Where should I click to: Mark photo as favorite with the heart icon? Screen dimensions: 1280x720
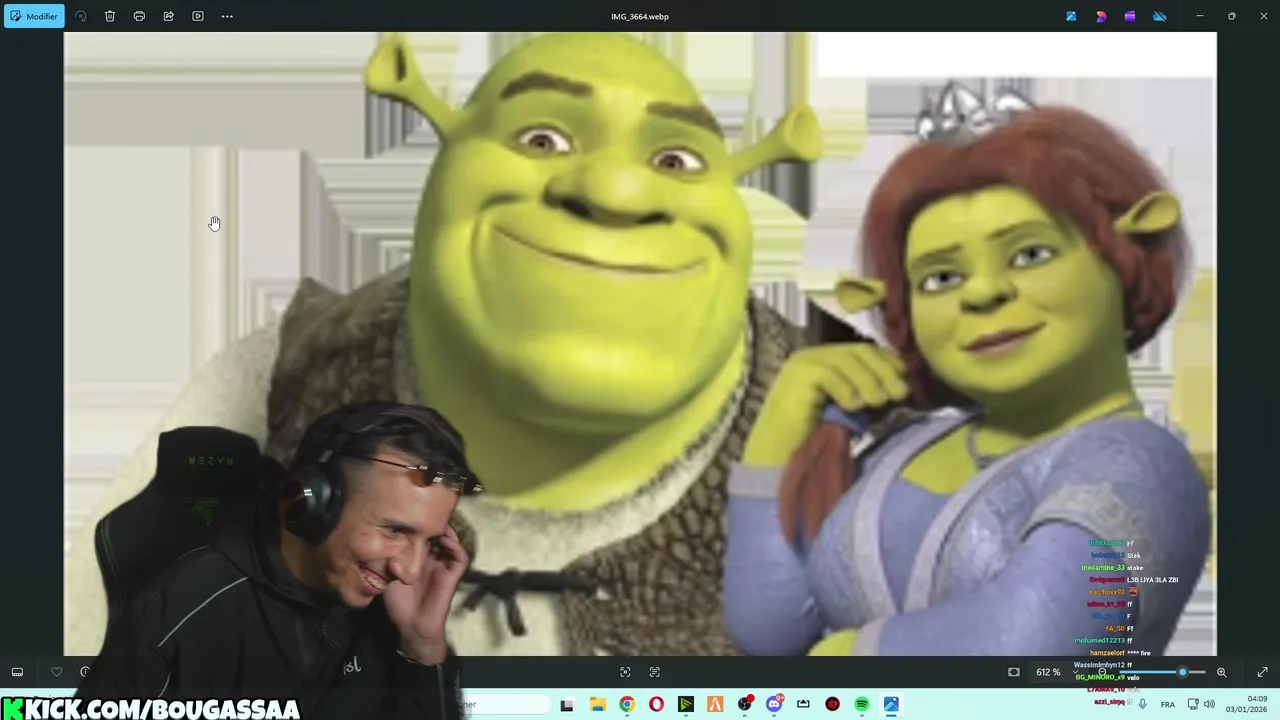pyautogui.click(x=56, y=672)
